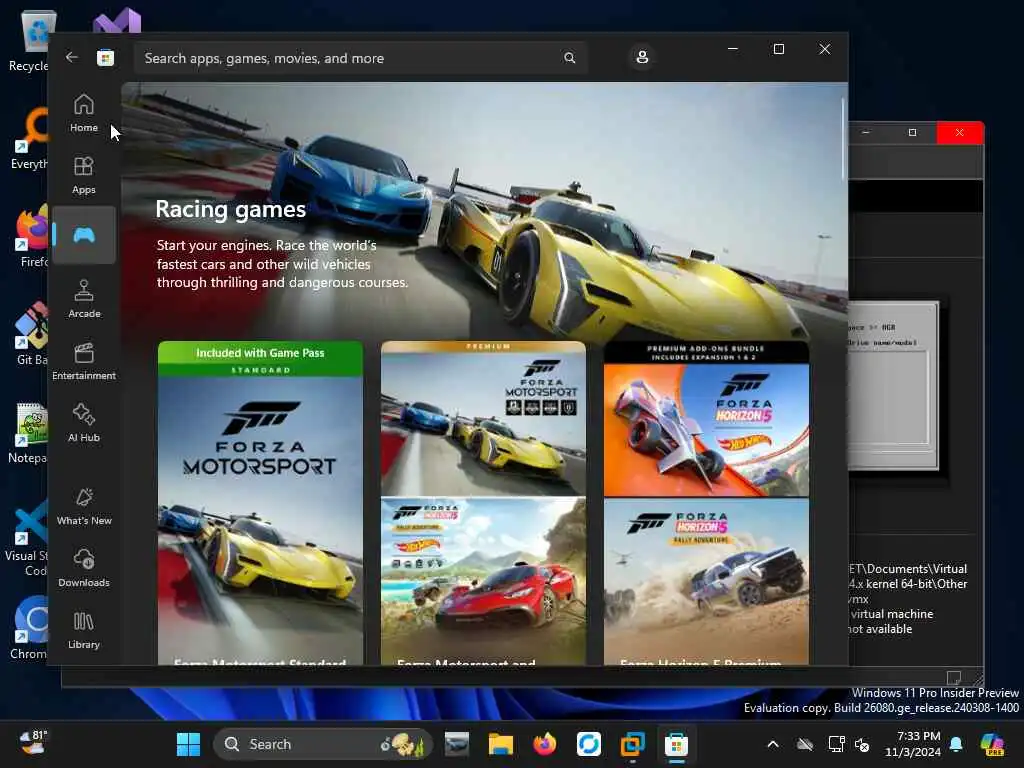Viewport: 1024px width, 768px height.
Task: Click the muted volume tray icon
Action: tap(862, 744)
